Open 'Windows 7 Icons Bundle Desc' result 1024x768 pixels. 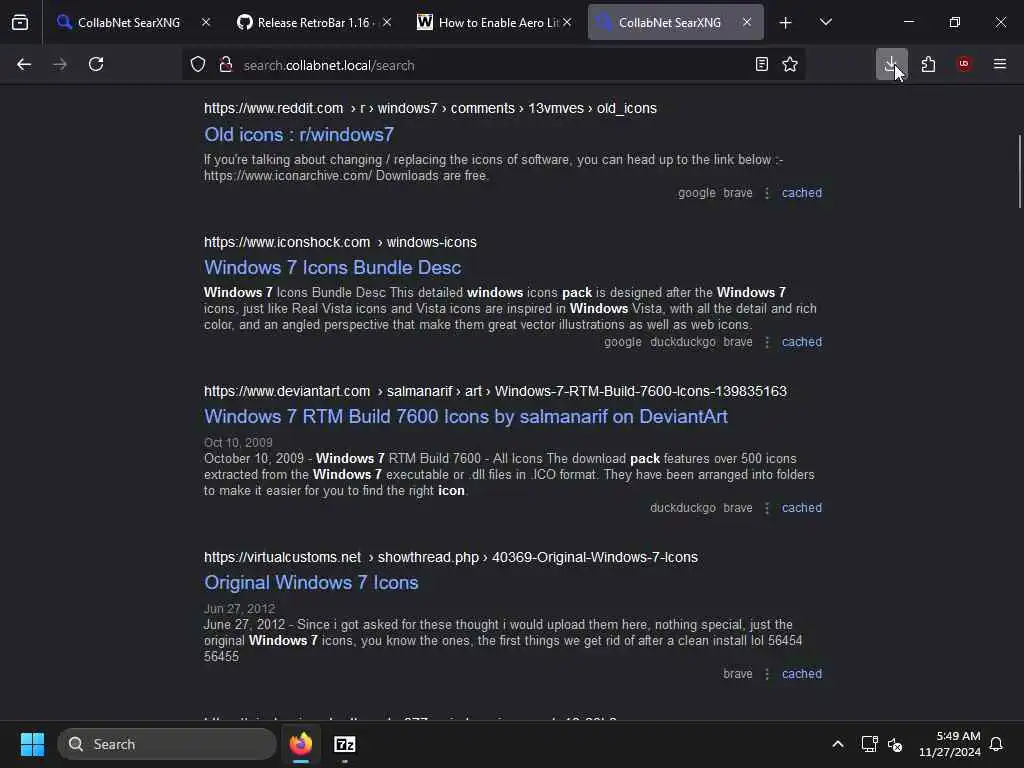coord(332,268)
